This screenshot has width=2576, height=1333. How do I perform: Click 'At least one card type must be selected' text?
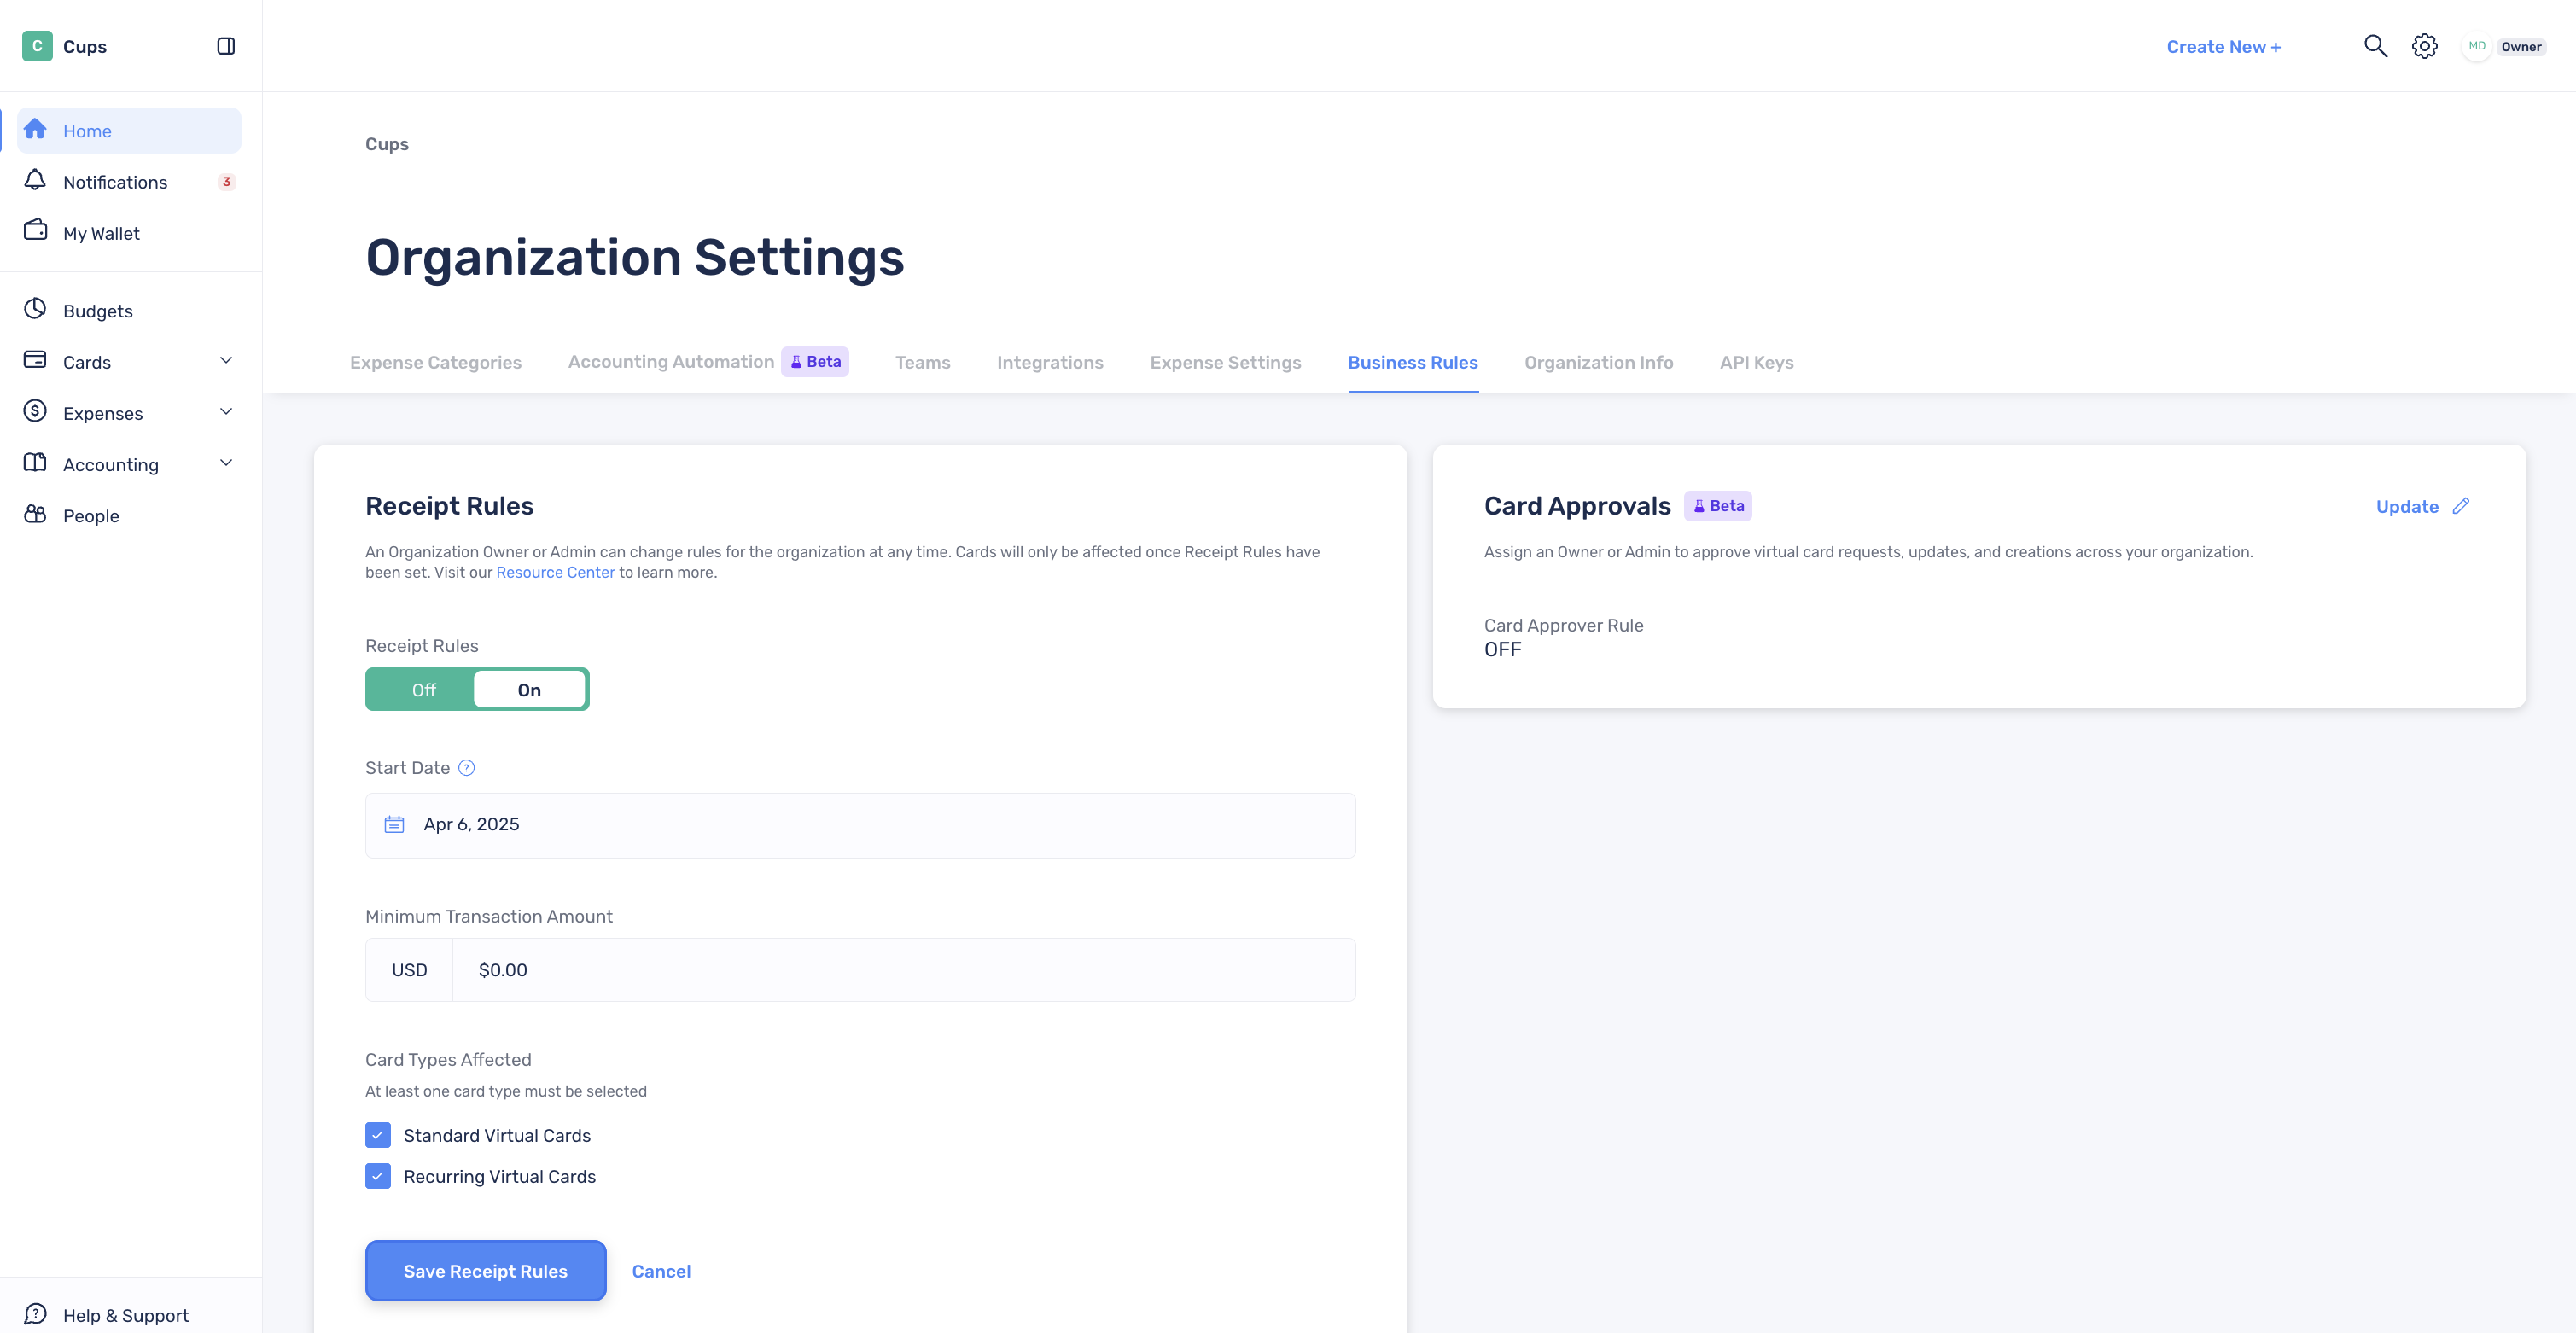tap(506, 1091)
